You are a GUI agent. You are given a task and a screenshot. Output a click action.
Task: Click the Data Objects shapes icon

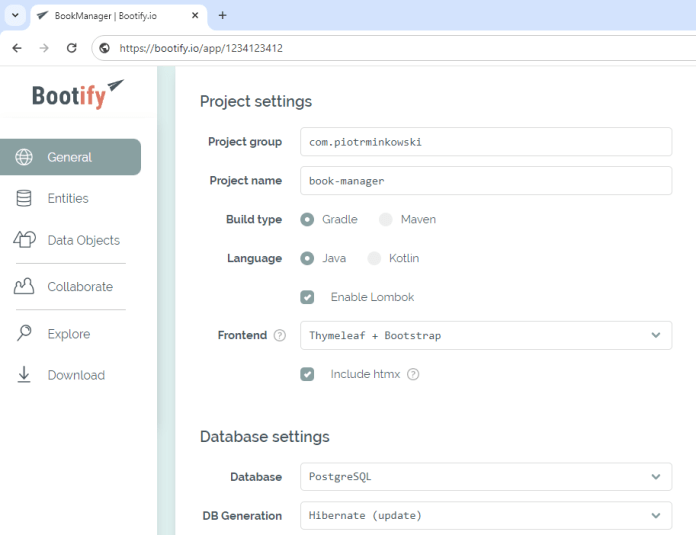24,240
